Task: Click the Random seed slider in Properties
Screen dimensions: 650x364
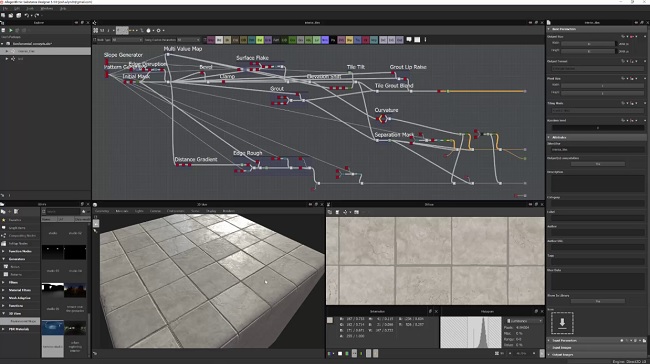Action: [598, 128]
